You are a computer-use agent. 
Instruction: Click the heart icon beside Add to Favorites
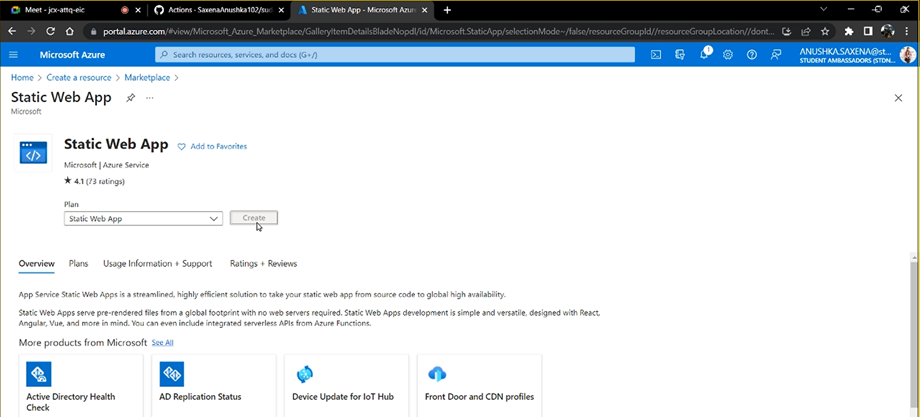[x=181, y=147]
